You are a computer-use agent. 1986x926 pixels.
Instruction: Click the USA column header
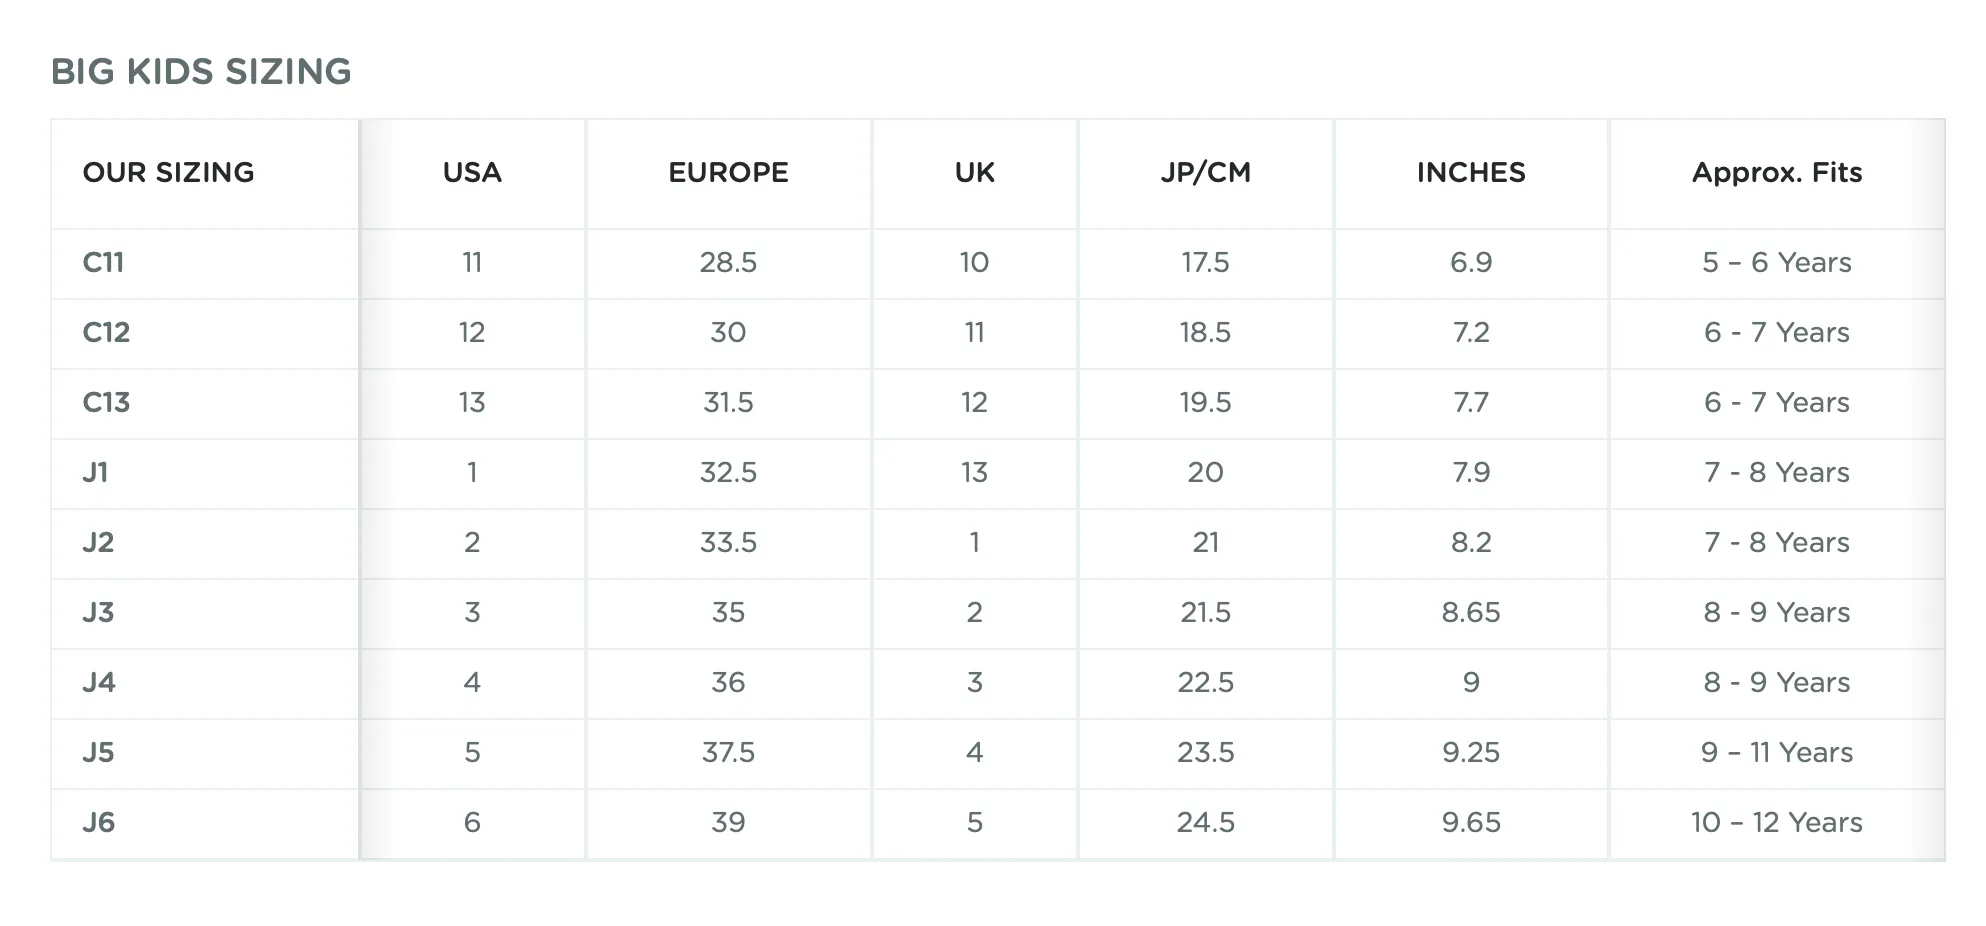472,173
